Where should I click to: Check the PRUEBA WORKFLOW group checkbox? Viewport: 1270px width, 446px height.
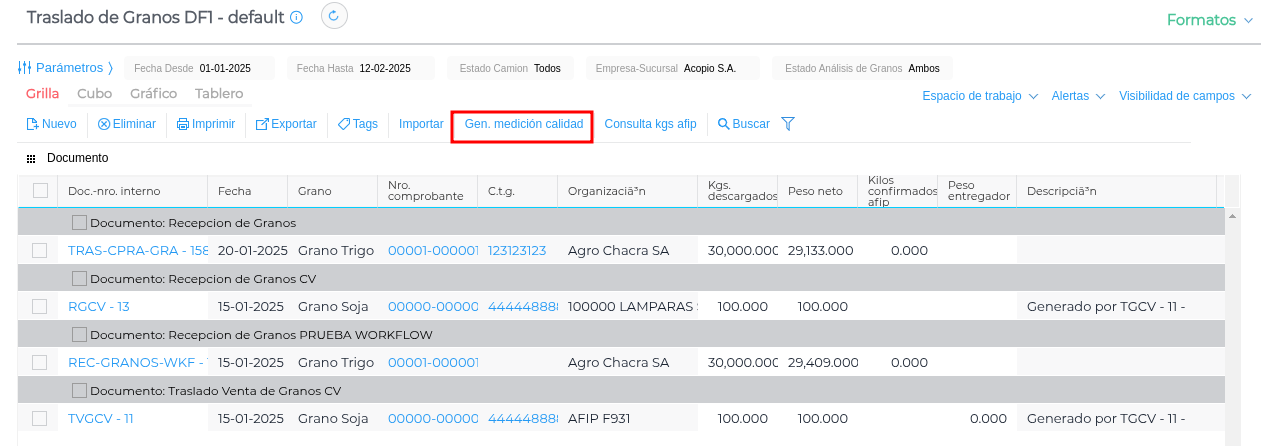79,334
